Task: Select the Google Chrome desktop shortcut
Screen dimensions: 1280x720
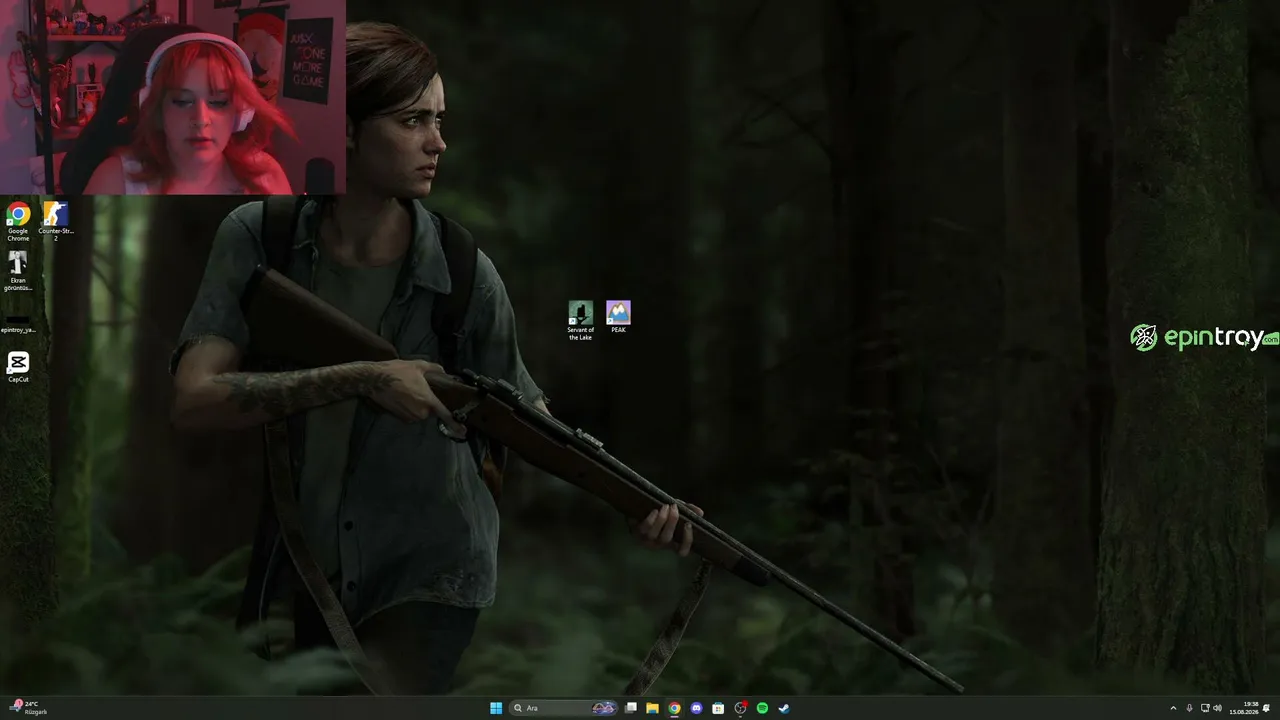Action: (x=18, y=222)
